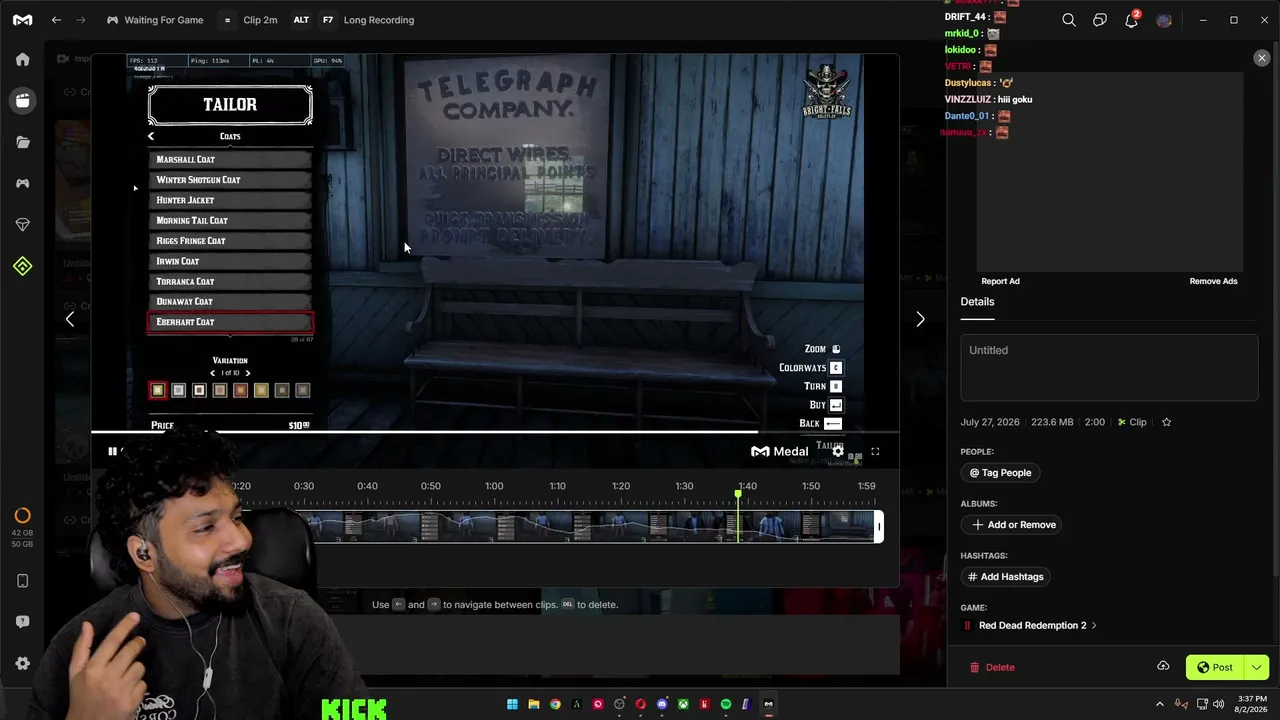The height and width of the screenshot is (720, 1280).
Task: Click the Report Ad link
Action: click(1000, 281)
